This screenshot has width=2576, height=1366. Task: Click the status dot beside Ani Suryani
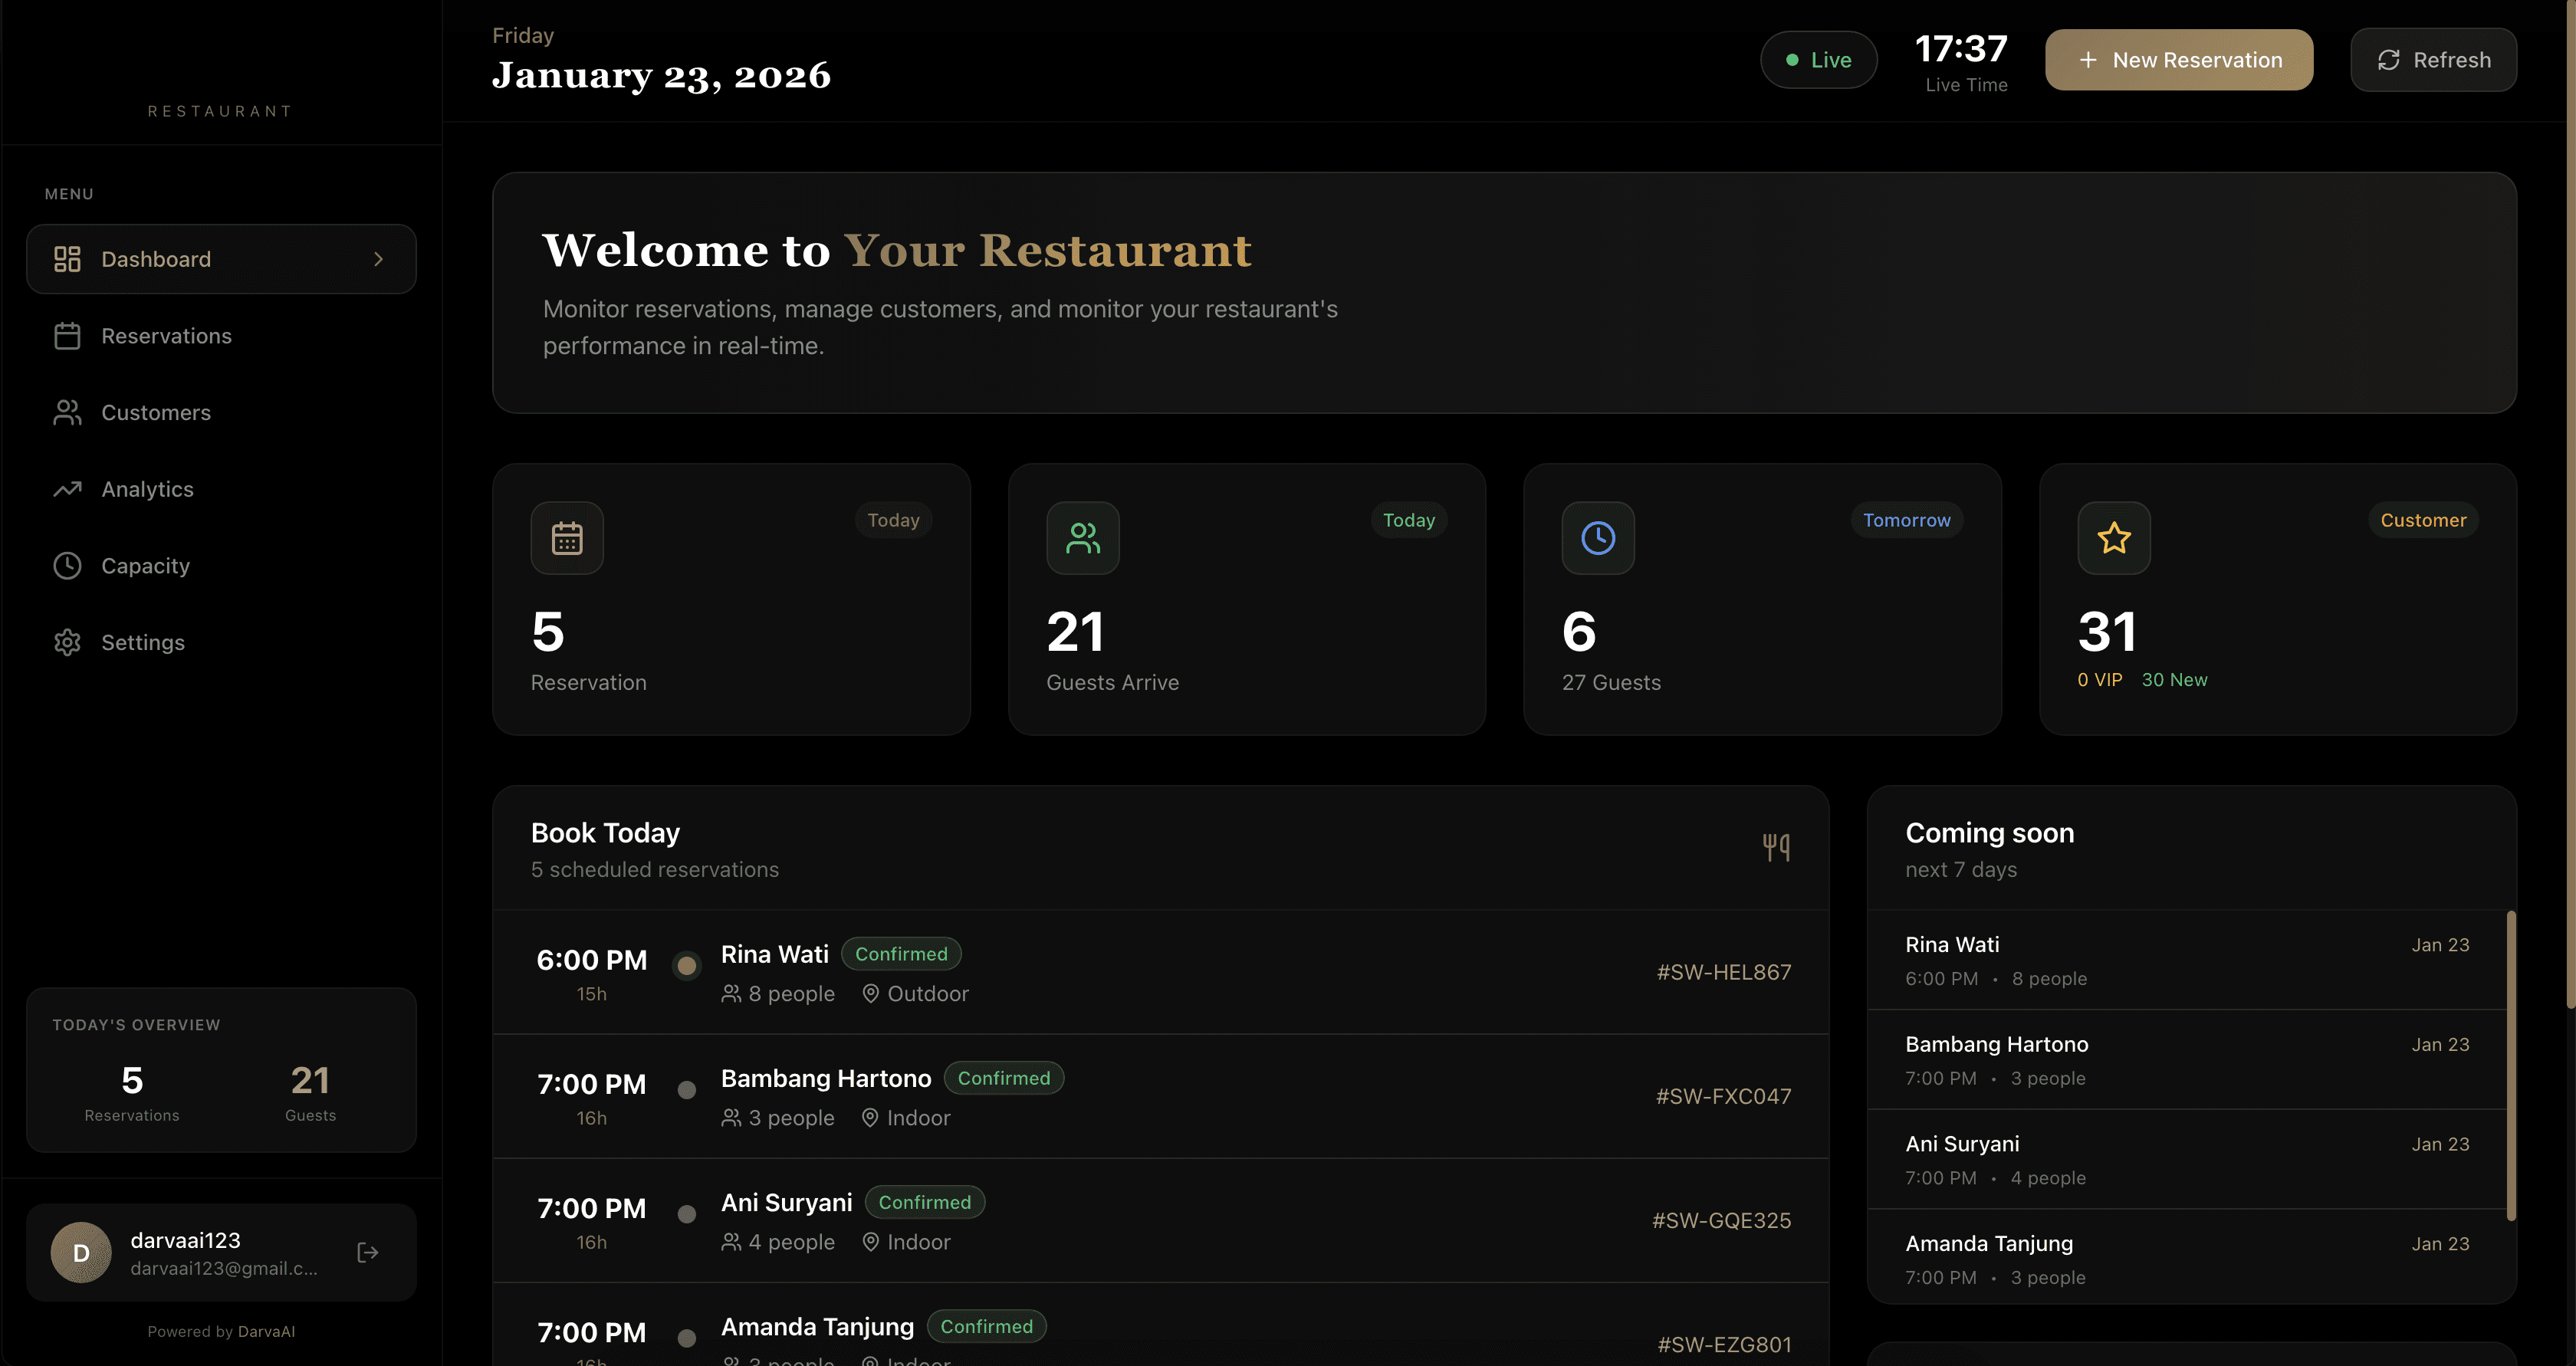click(x=687, y=1214)
